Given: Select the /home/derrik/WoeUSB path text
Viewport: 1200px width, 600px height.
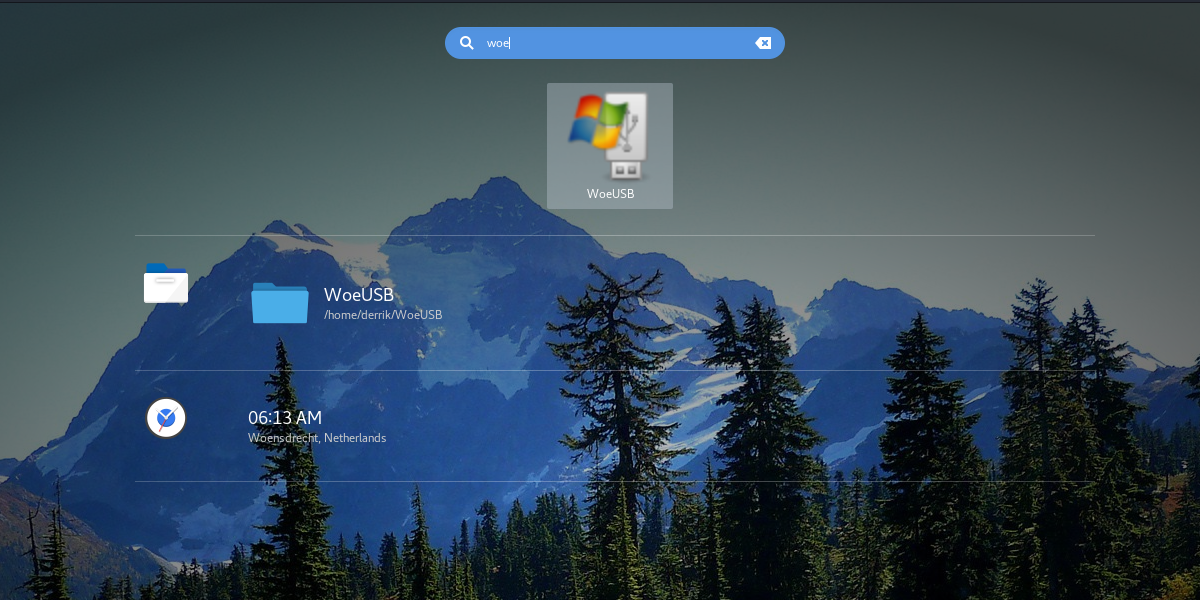Looking at the screenshot, I should tap(383, 315).
